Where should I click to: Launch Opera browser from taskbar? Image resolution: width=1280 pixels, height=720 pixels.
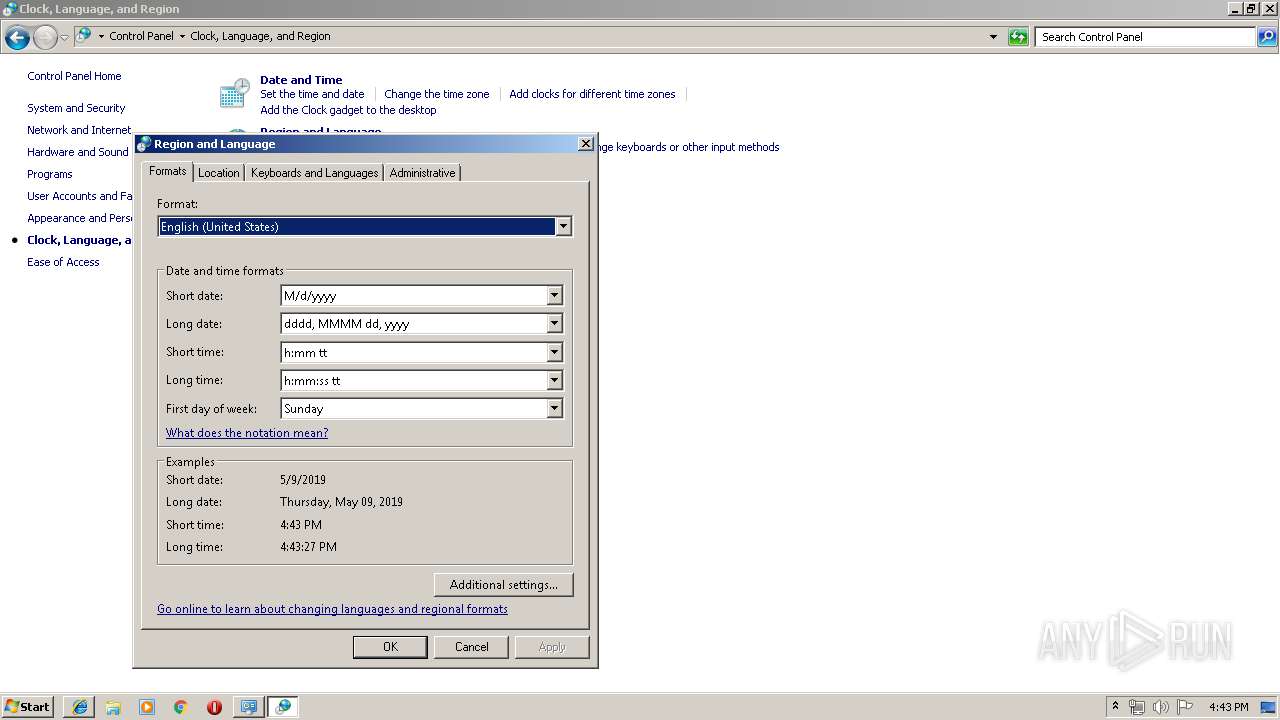tap(214, 707)
